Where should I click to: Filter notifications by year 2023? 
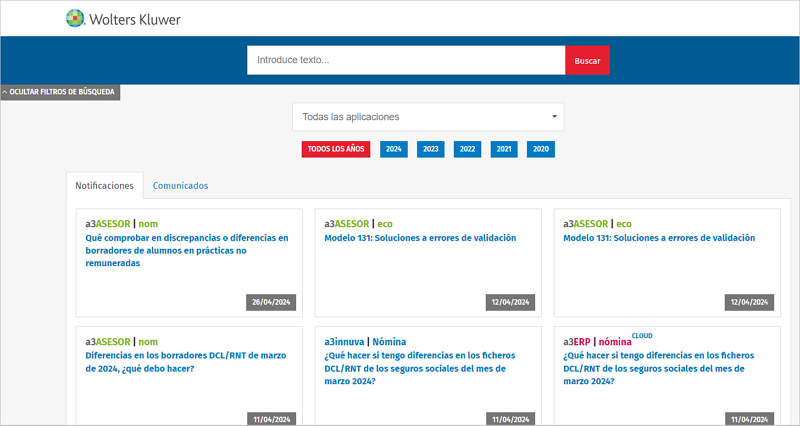click(431, 149)
